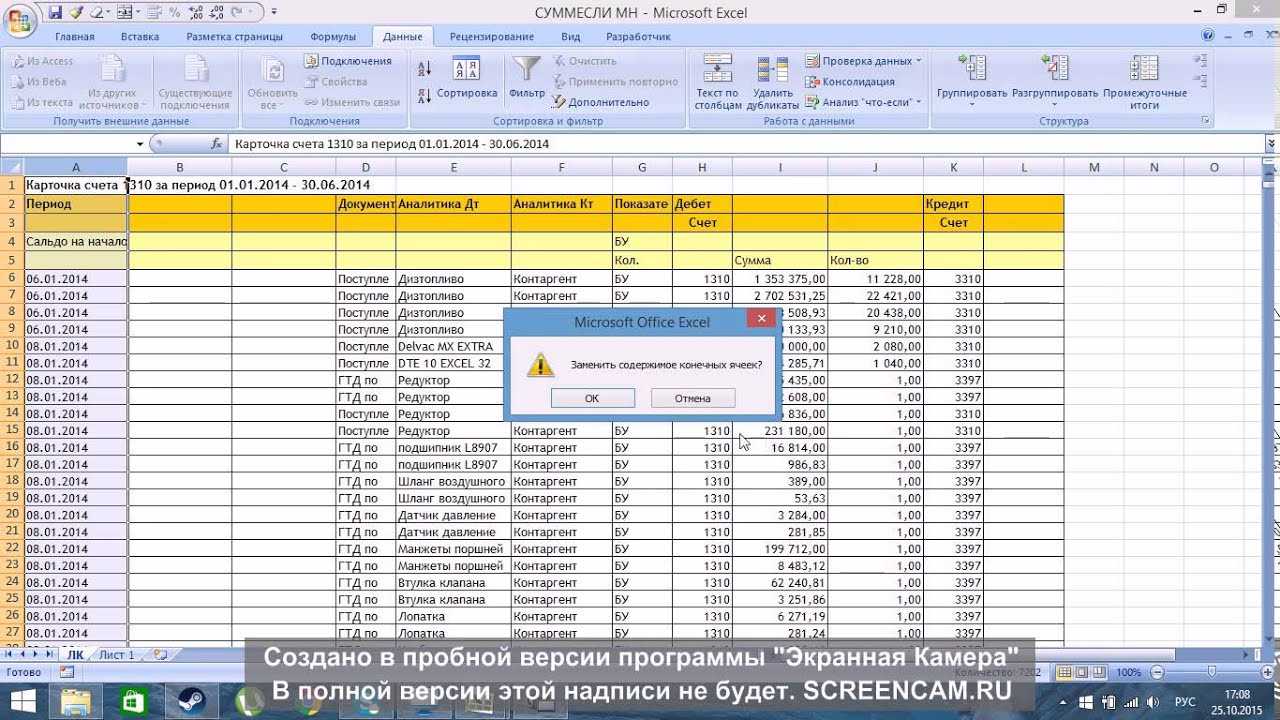
Task: Insert new worksheet tab icon
Action: pyautogui.click(x=160, y=655)
